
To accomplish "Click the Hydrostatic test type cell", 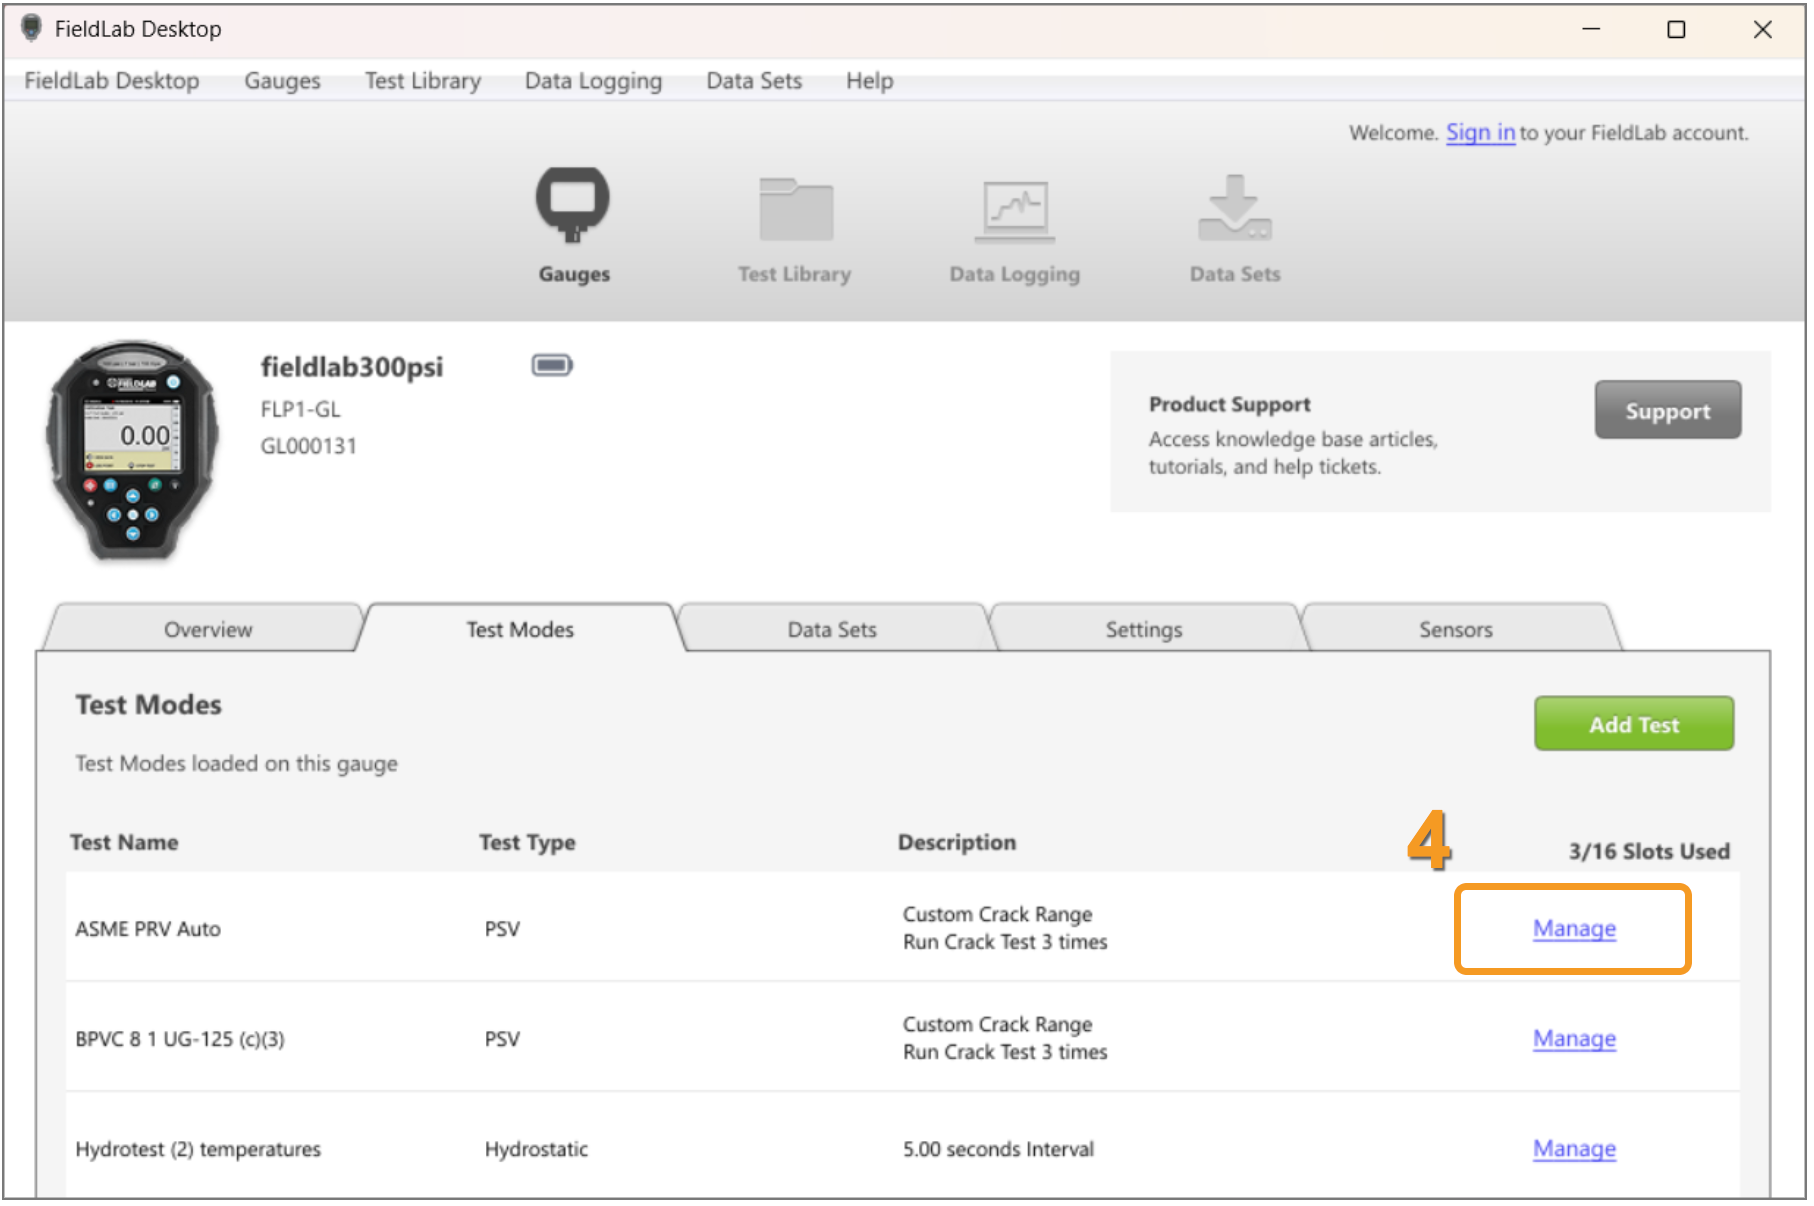I will pyautogui.click(x=536, y=1149).
